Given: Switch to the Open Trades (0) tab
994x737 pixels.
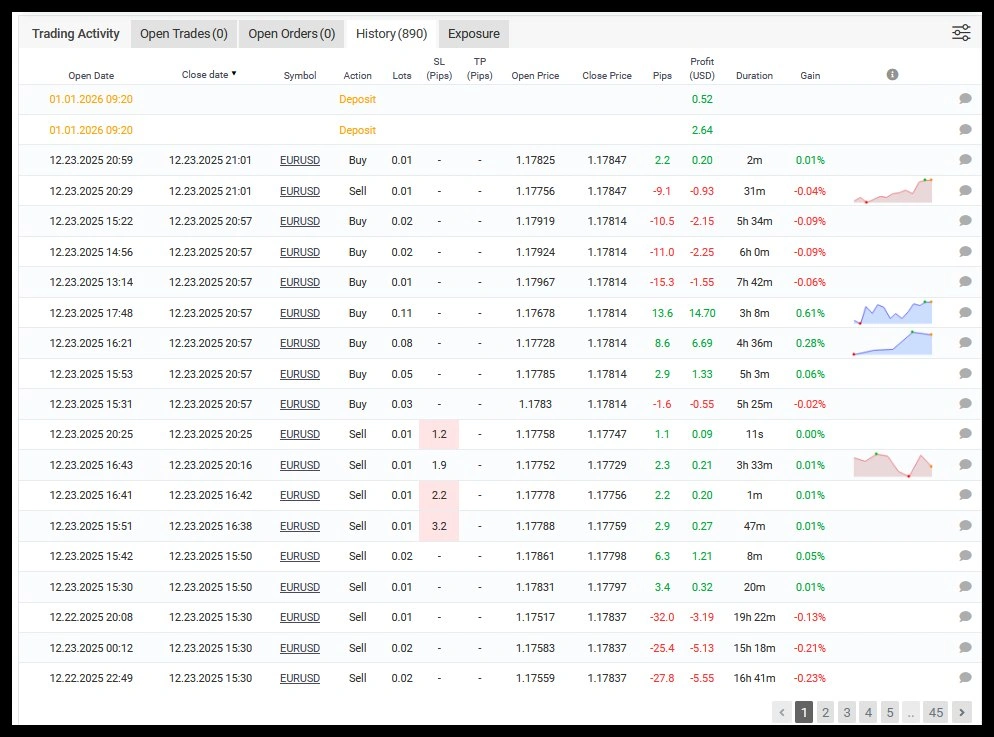Looking at the screenshot, I should click(x=184, y=34).
